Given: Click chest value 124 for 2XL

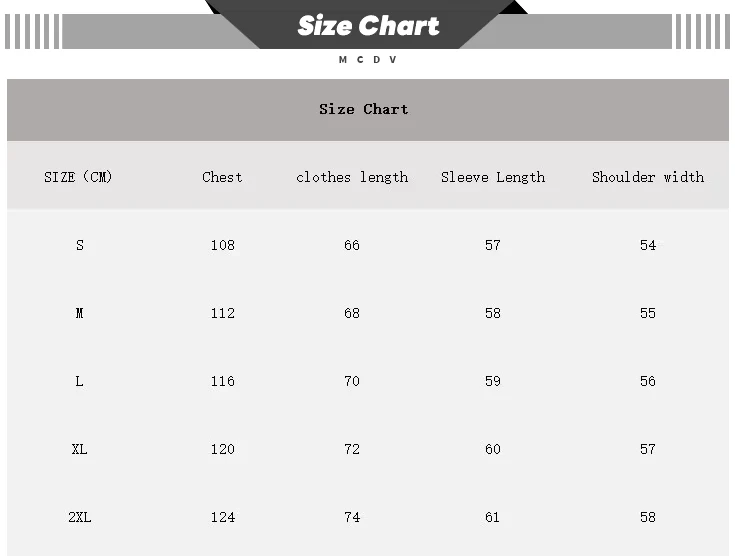Looking at the screenshot, I should [x=223, y=517].
